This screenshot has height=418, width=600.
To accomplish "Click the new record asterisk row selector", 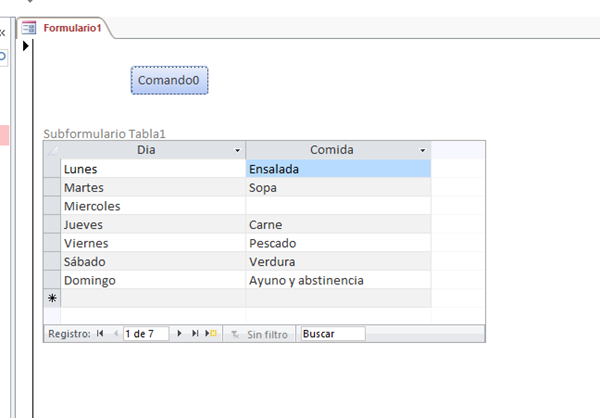I will (x=53, y=298).
